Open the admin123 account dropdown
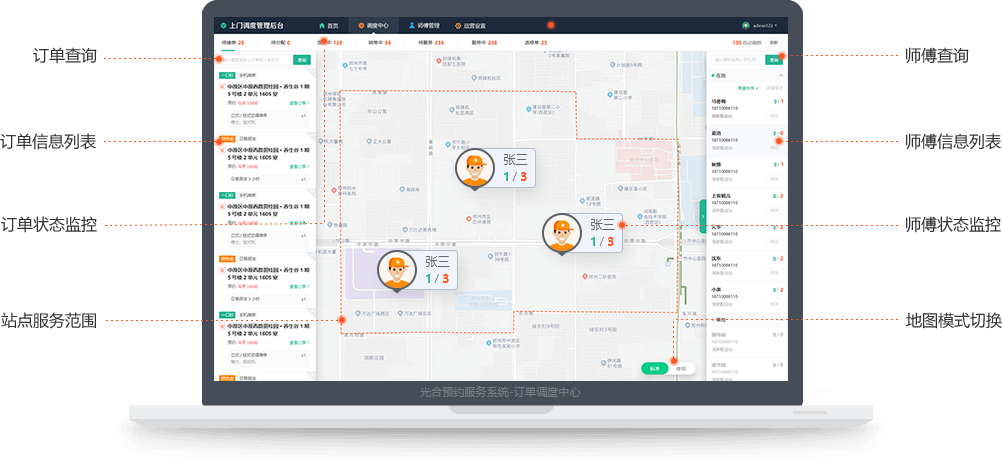The height and width of the screenshot is (462, 1002). coord(762,25)
